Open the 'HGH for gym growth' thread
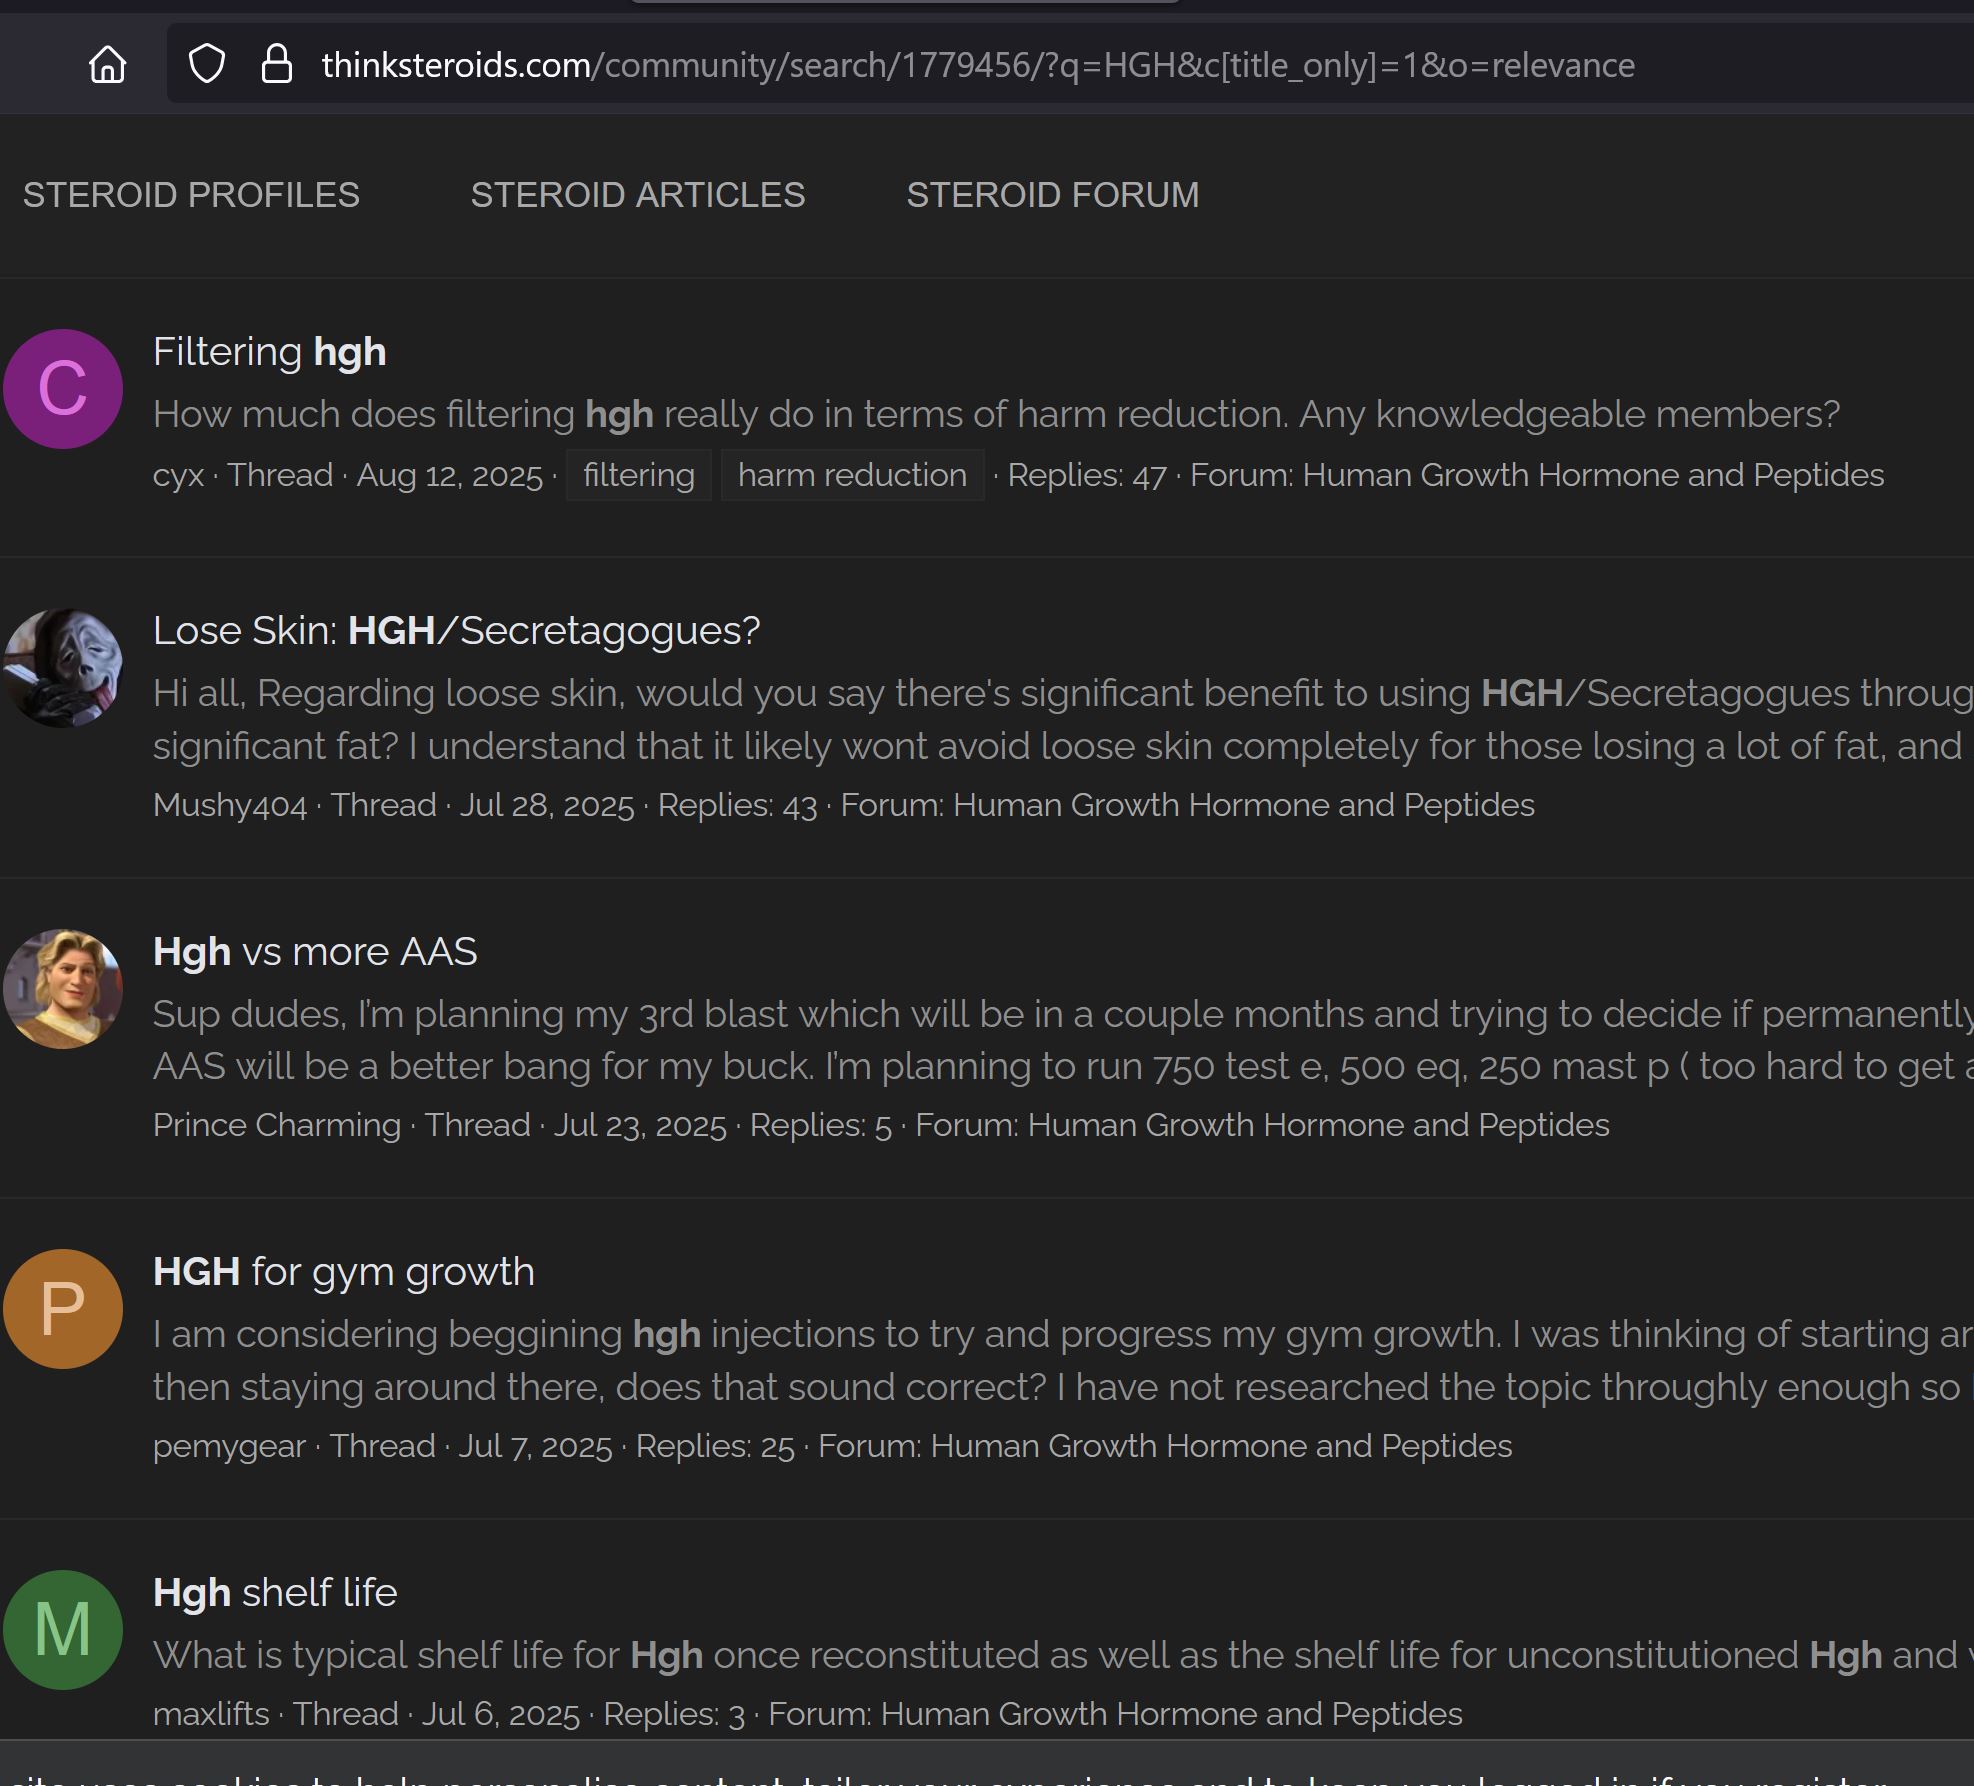Viewport: 1974px width, 1786px height. 343,1272
